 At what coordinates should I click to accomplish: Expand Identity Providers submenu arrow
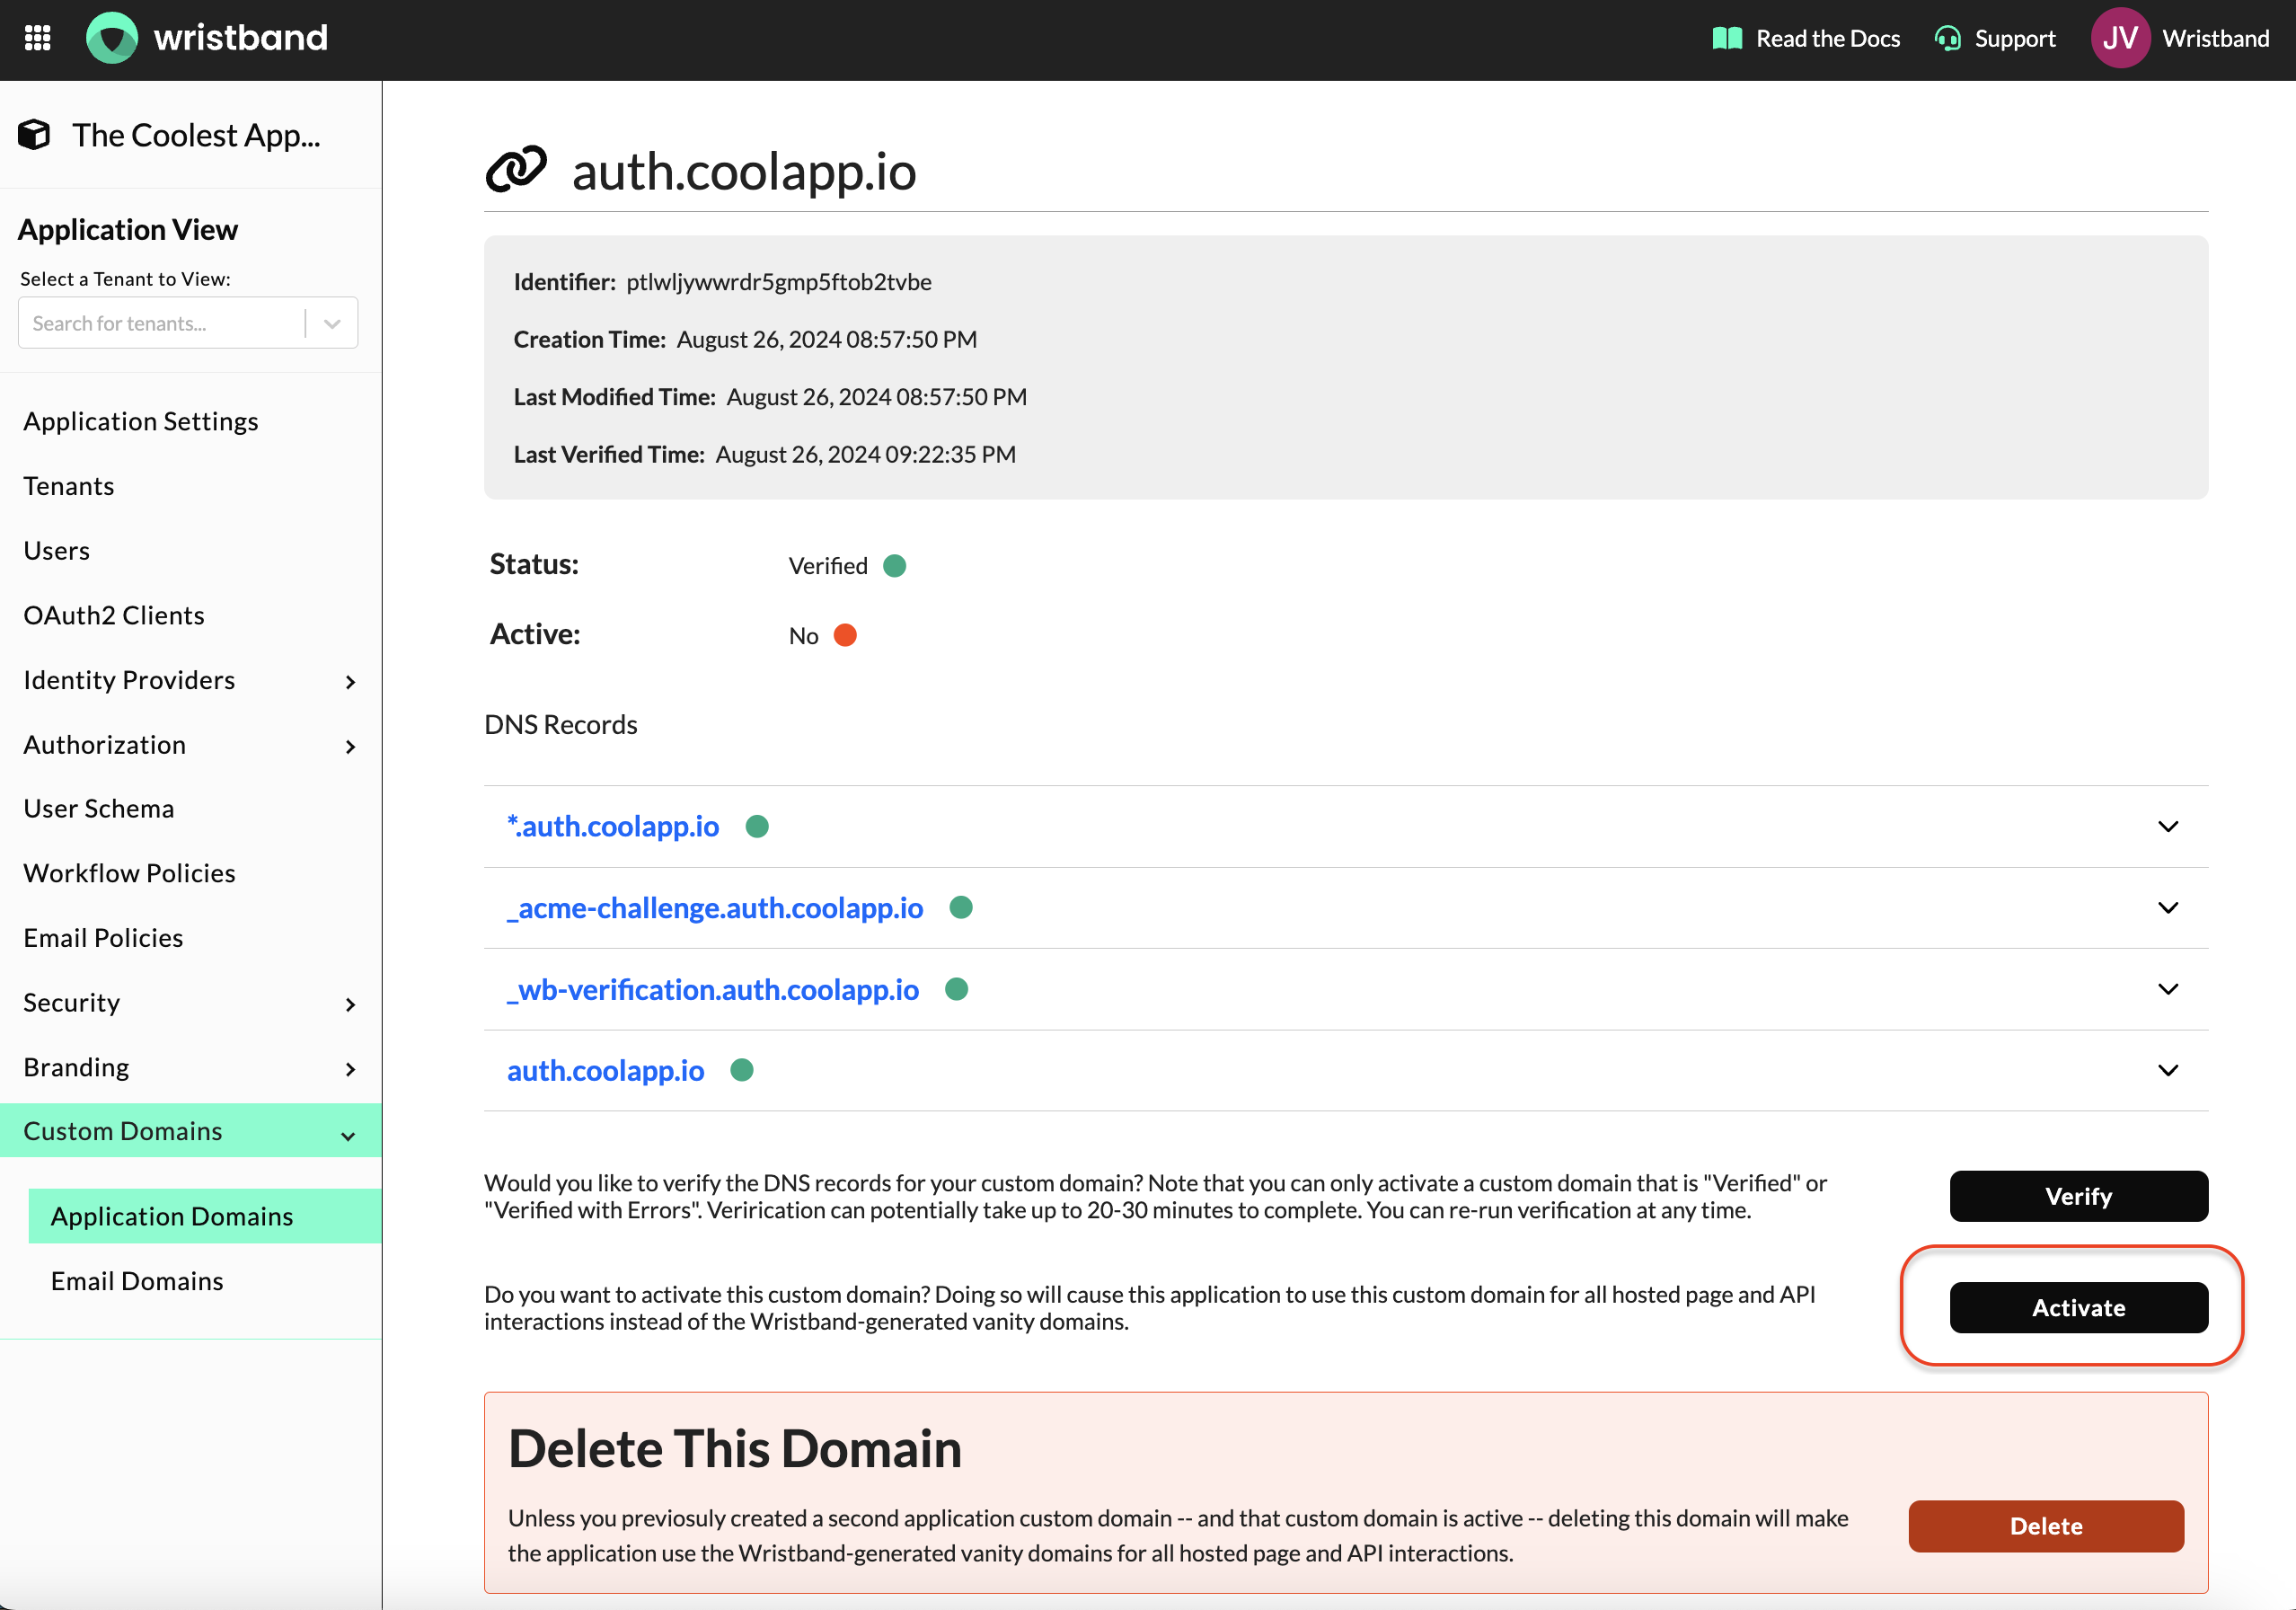[350, 682]
